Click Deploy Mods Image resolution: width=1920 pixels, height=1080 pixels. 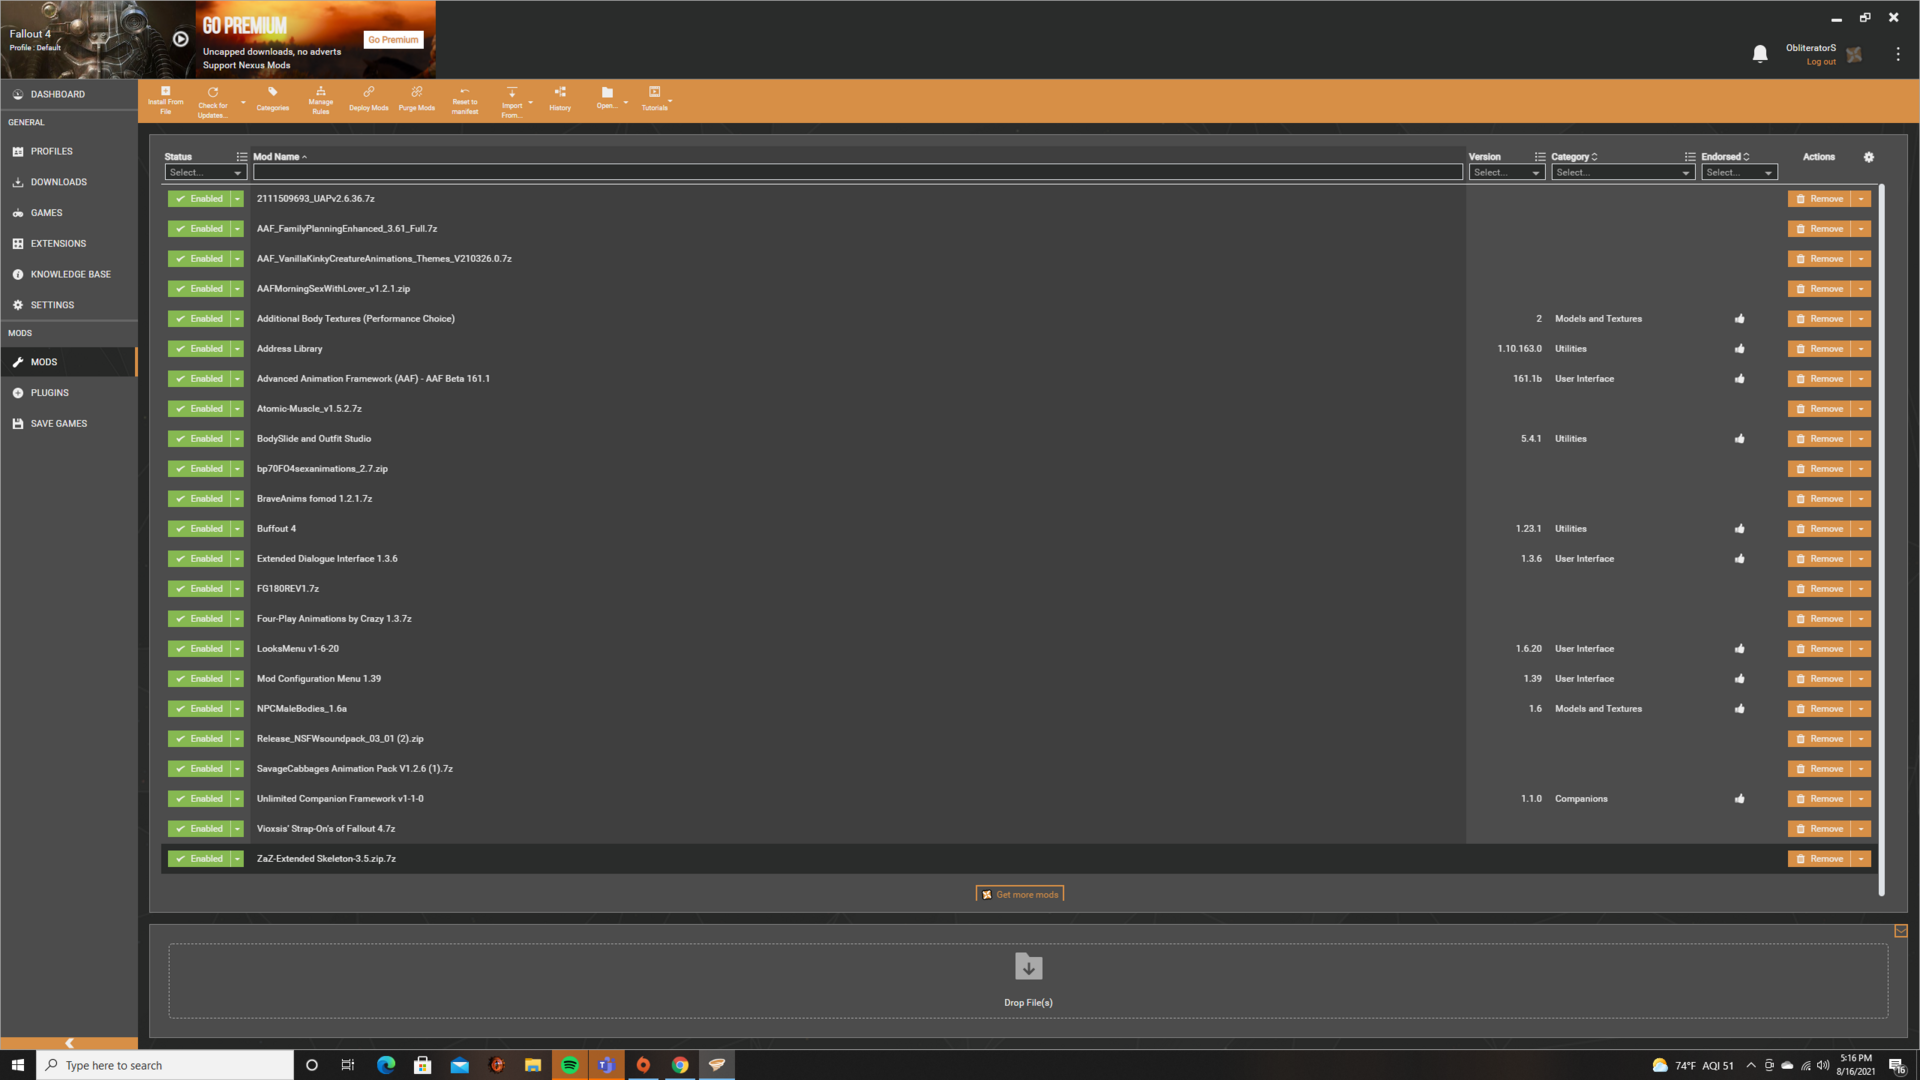pos(368,100)
